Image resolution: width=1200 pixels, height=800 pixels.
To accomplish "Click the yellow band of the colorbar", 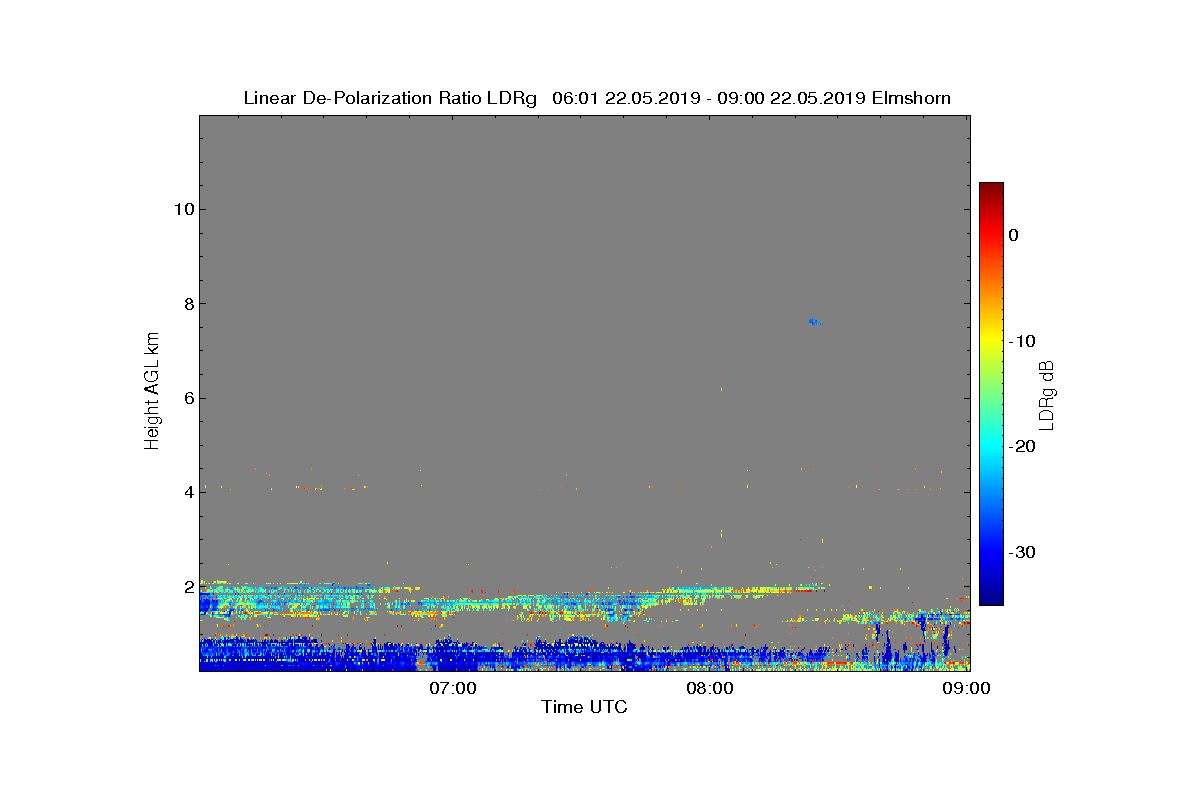I will click(x=991, y=338).
